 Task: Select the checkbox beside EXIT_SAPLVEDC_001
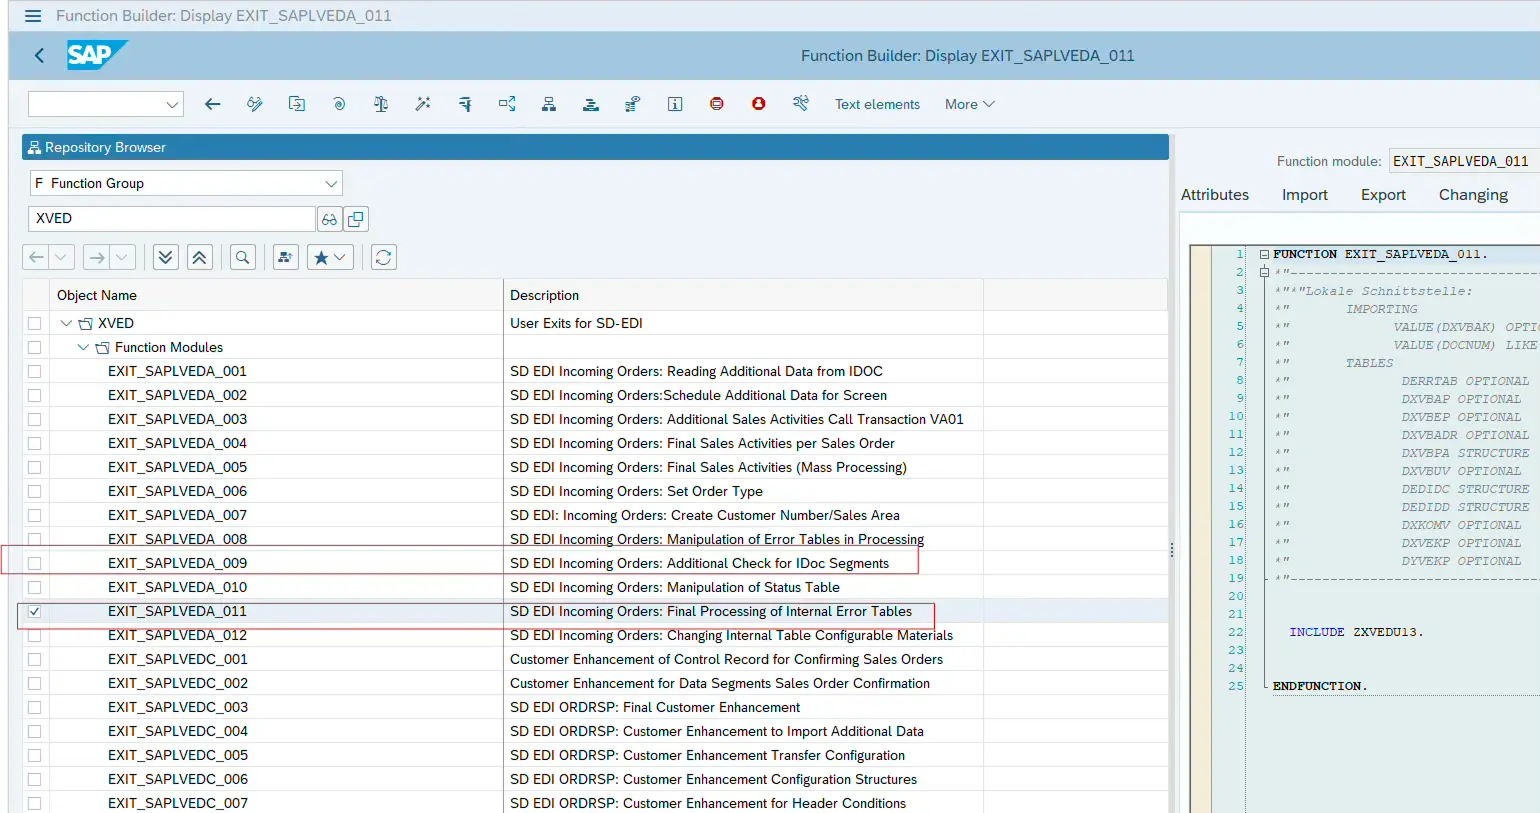(35, 659)
